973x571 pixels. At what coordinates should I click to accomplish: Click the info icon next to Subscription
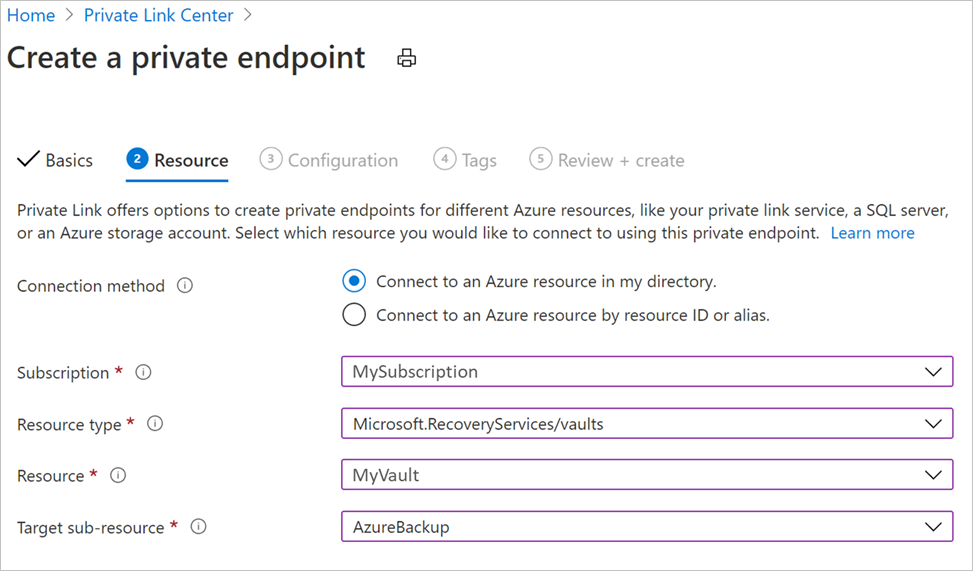click(x=143, y=372)
